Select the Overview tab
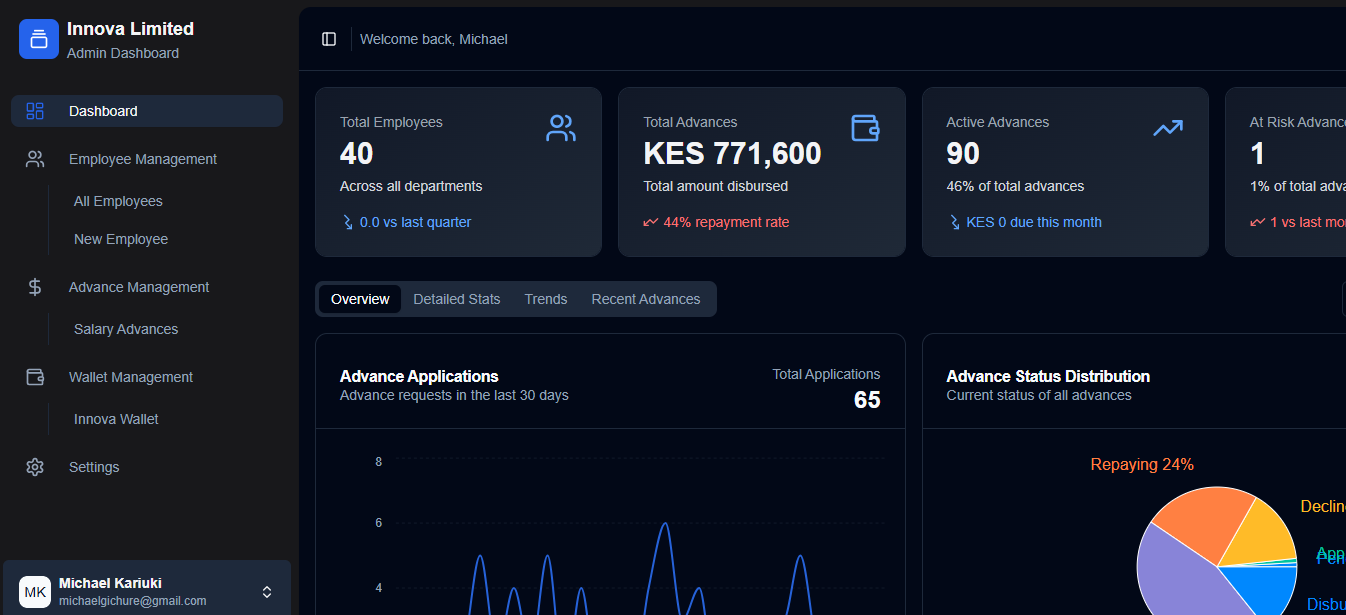The width and height of the screenshot is (1346, 615). [x=360, y=299]
